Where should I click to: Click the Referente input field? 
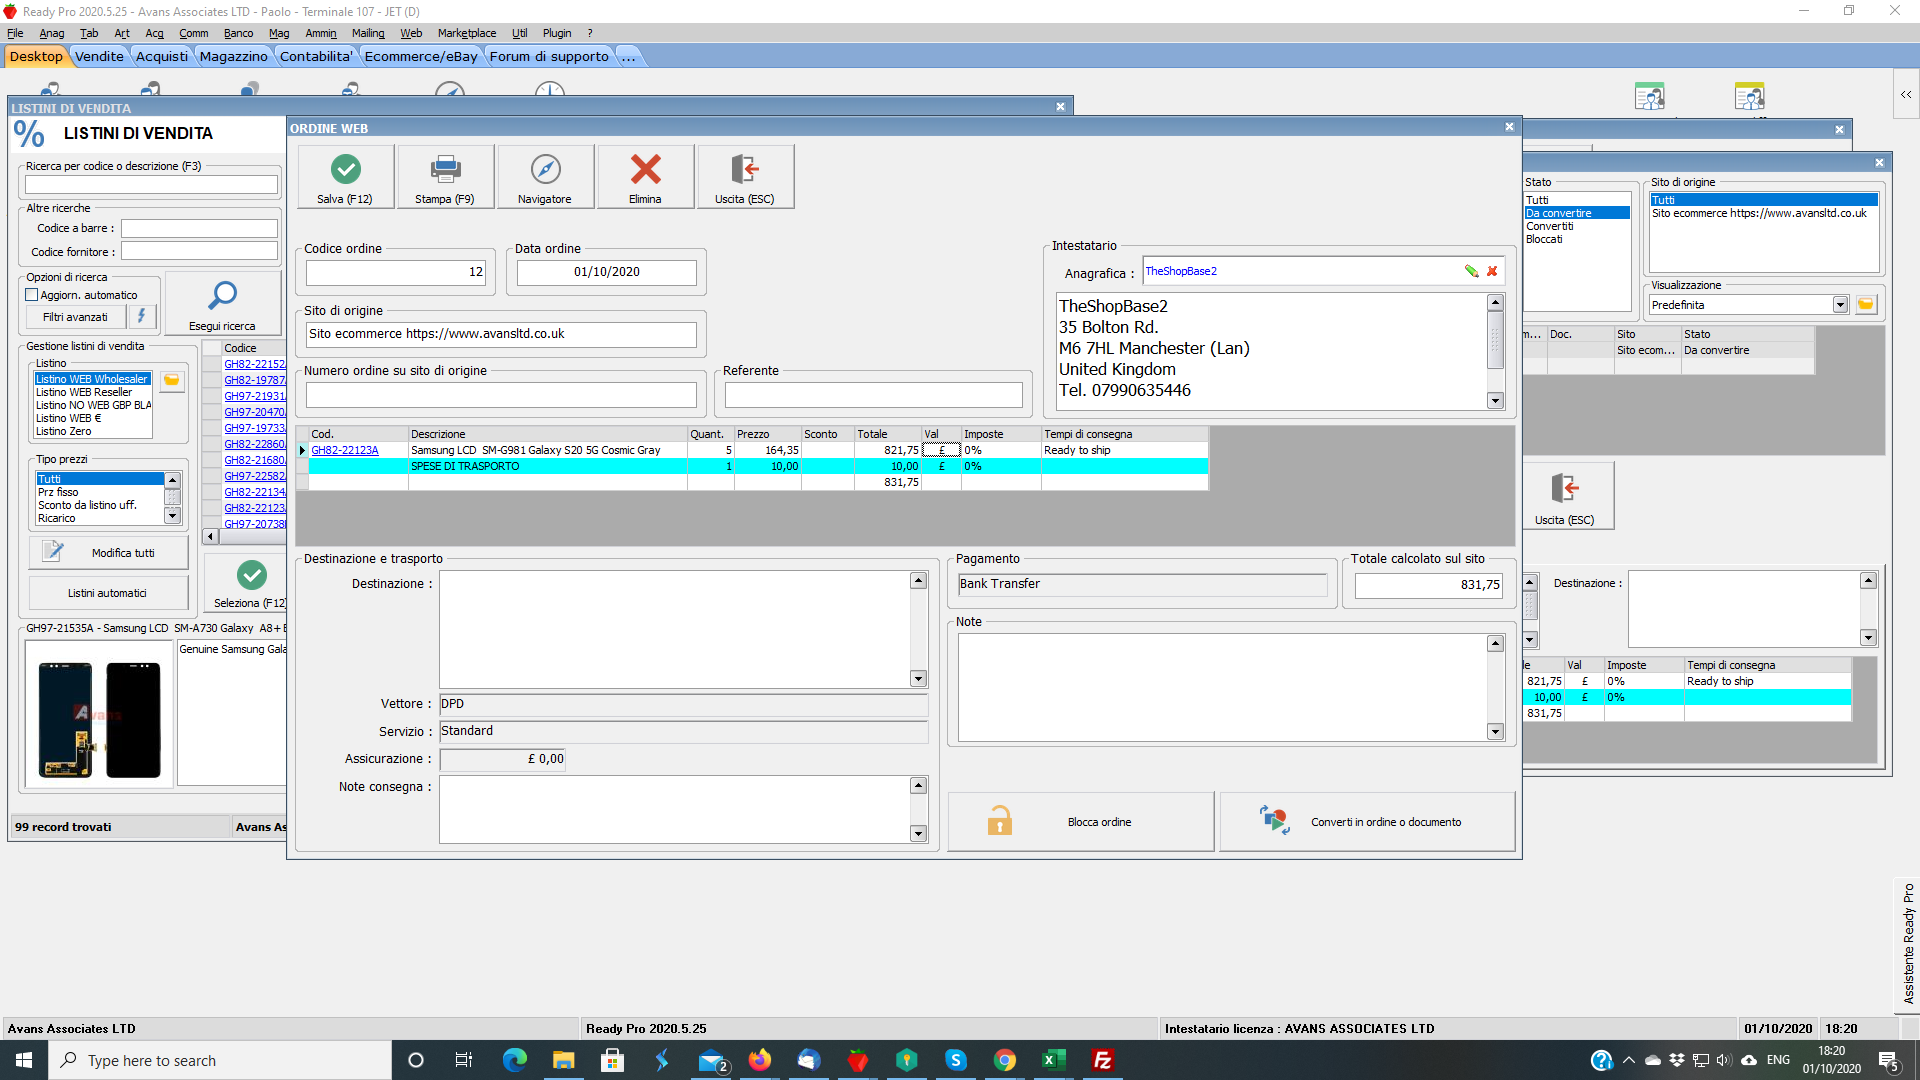point(873,395)
